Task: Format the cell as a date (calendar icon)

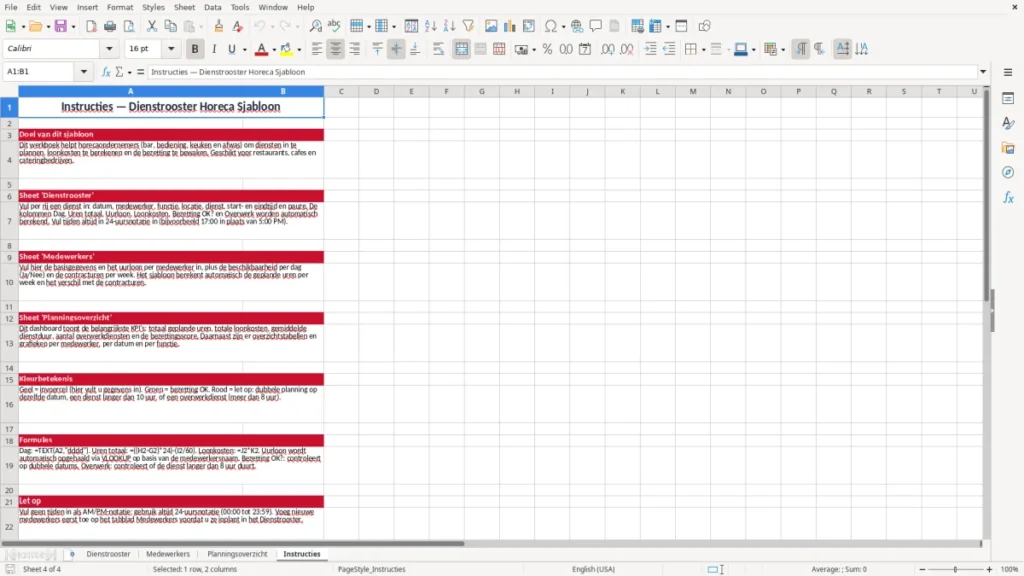Action: pos(585,49)
